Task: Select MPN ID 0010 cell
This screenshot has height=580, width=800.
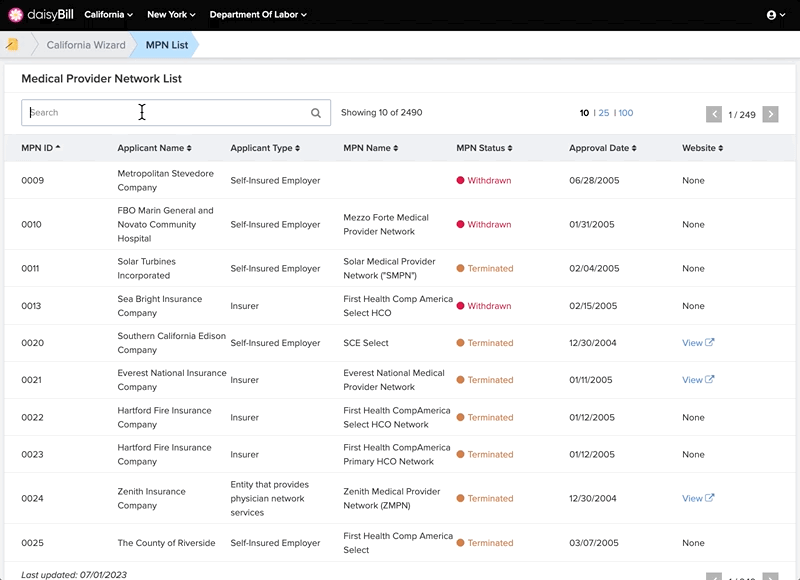Action: [x=32, y=224]
